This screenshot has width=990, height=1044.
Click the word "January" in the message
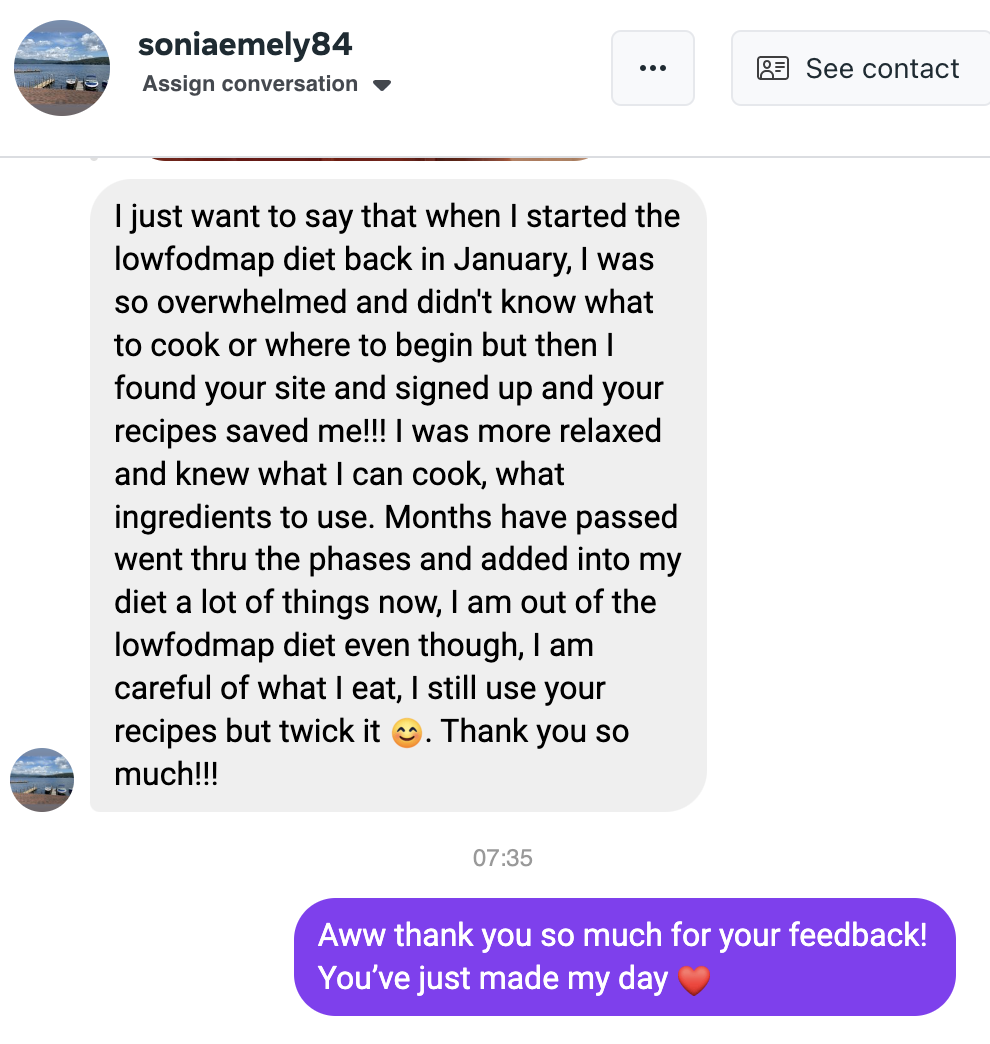coord(510,259)
